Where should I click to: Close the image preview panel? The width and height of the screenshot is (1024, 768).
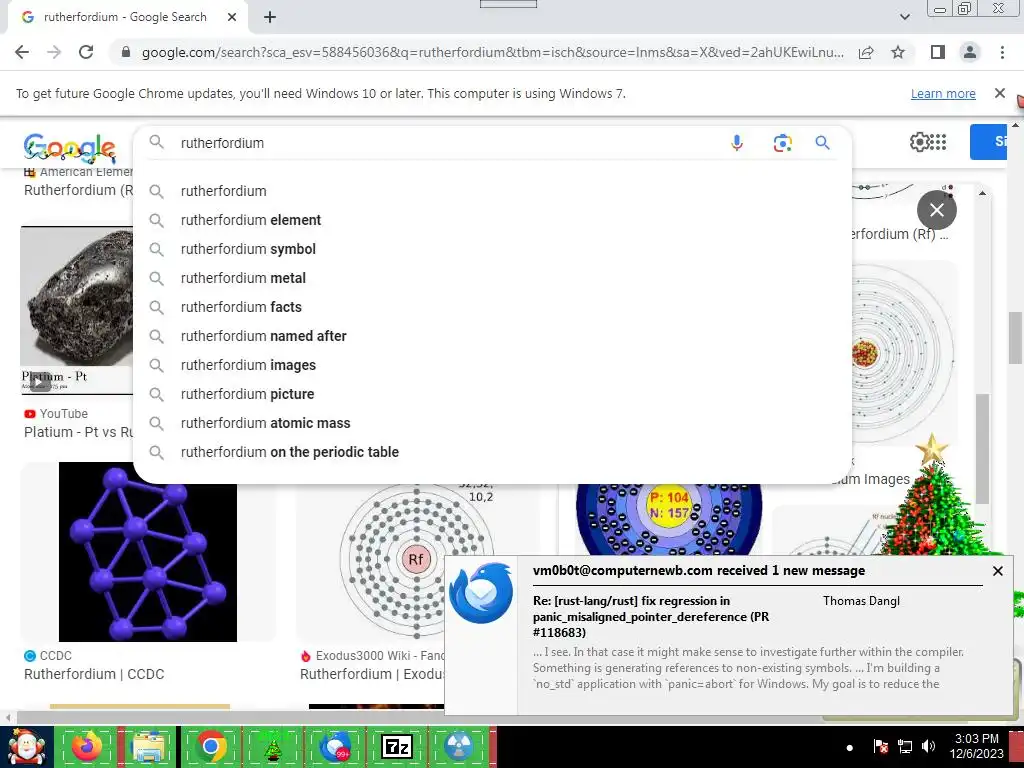pos(936,210)
